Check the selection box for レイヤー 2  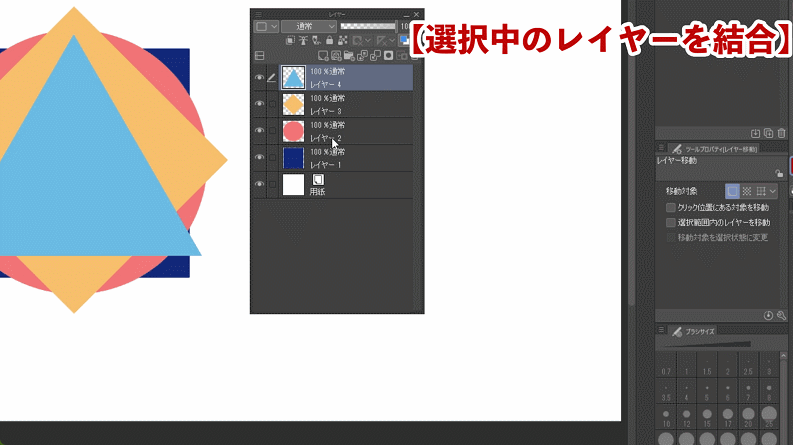(x=273, y=131)
